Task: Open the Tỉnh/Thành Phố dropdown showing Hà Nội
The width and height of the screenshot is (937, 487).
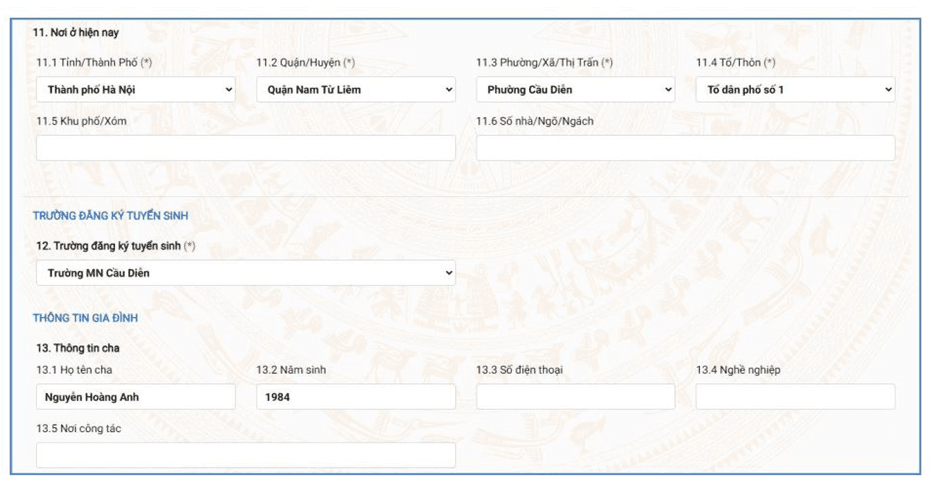Action: 136,90
